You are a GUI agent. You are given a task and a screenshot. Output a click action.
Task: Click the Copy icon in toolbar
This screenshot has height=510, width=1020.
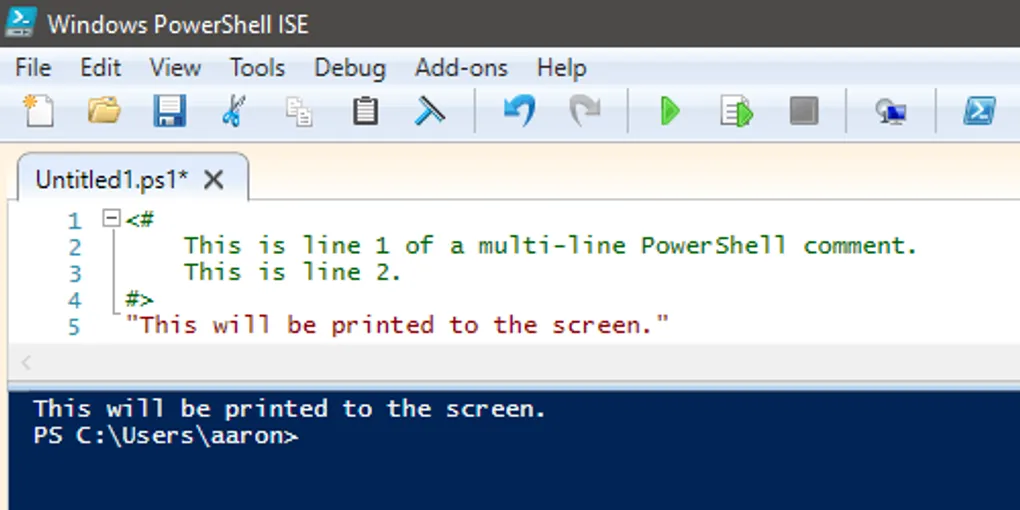tap(299, 111)
